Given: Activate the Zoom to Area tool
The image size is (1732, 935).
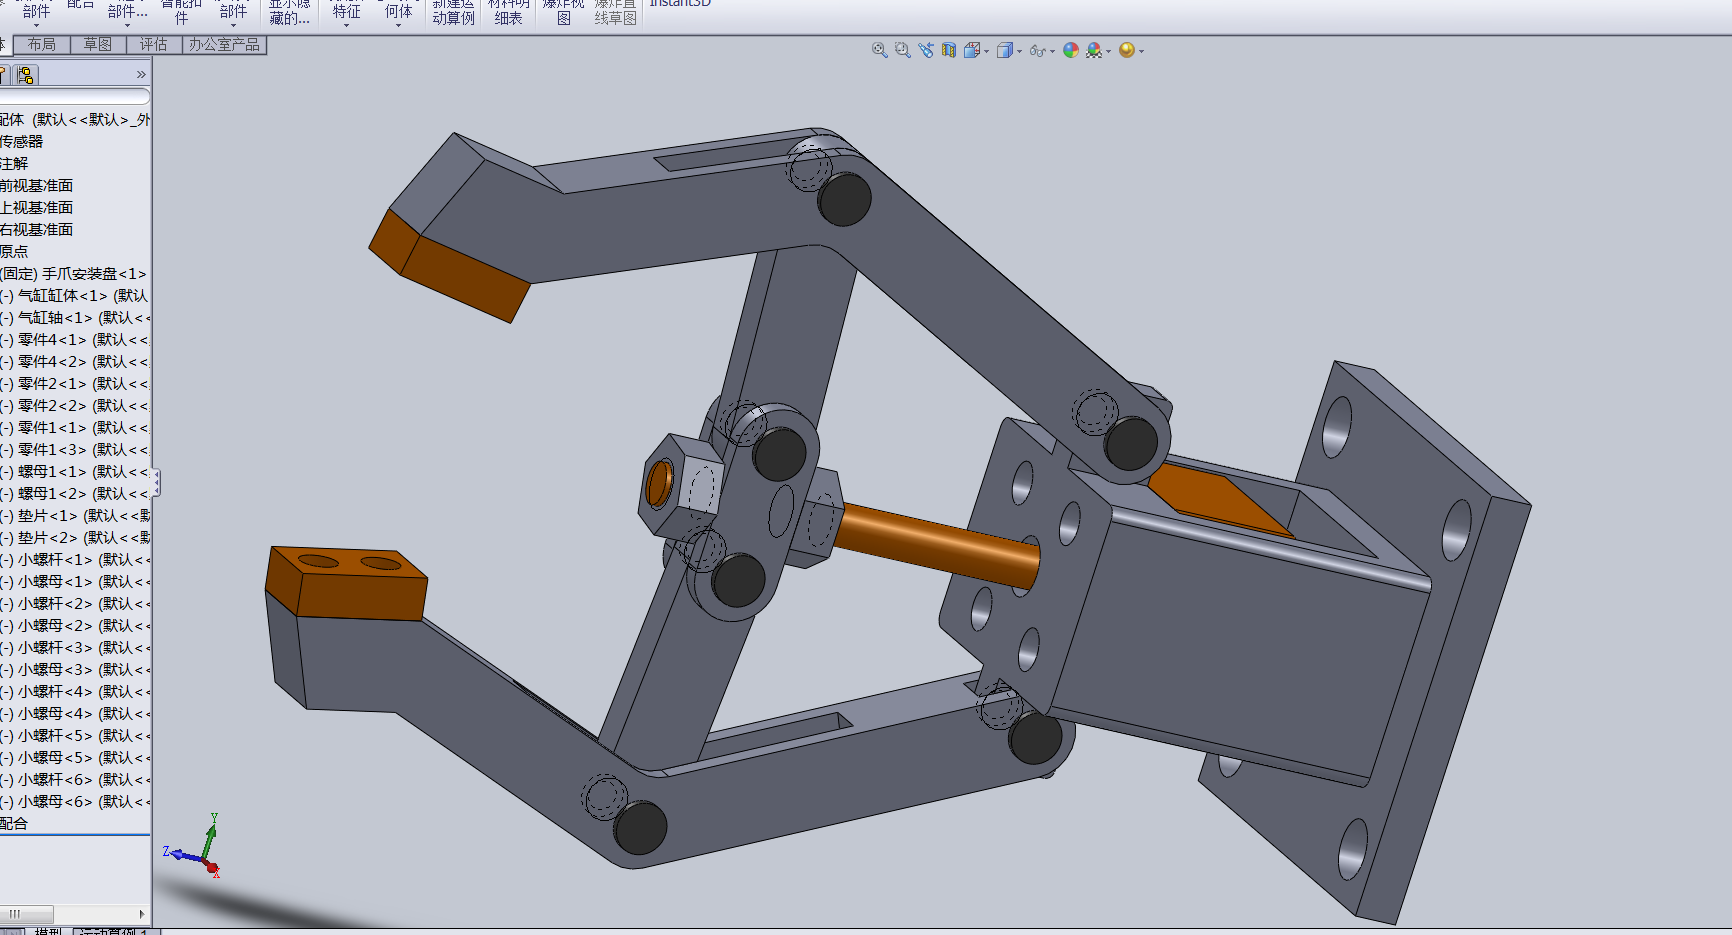Looking at the screenshot, I should pyautogui.click(x=902, y=50).
